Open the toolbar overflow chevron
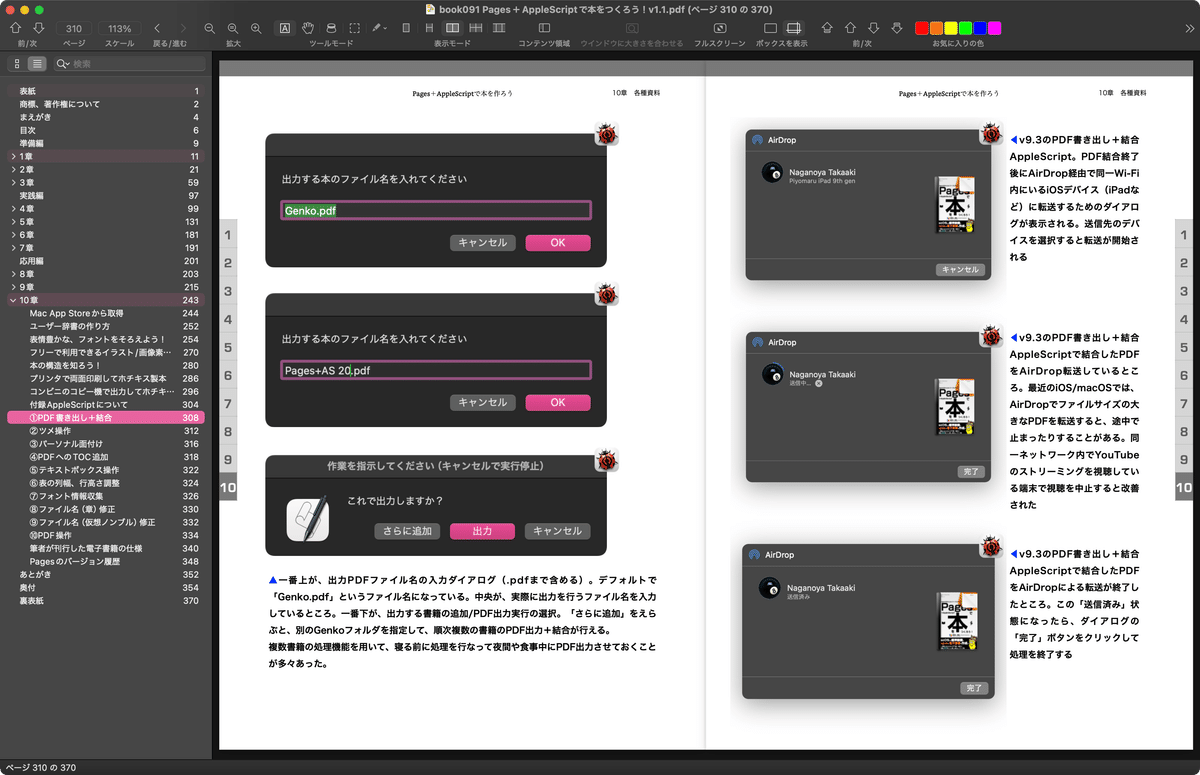1200x775 pixels. point(1188,28)
